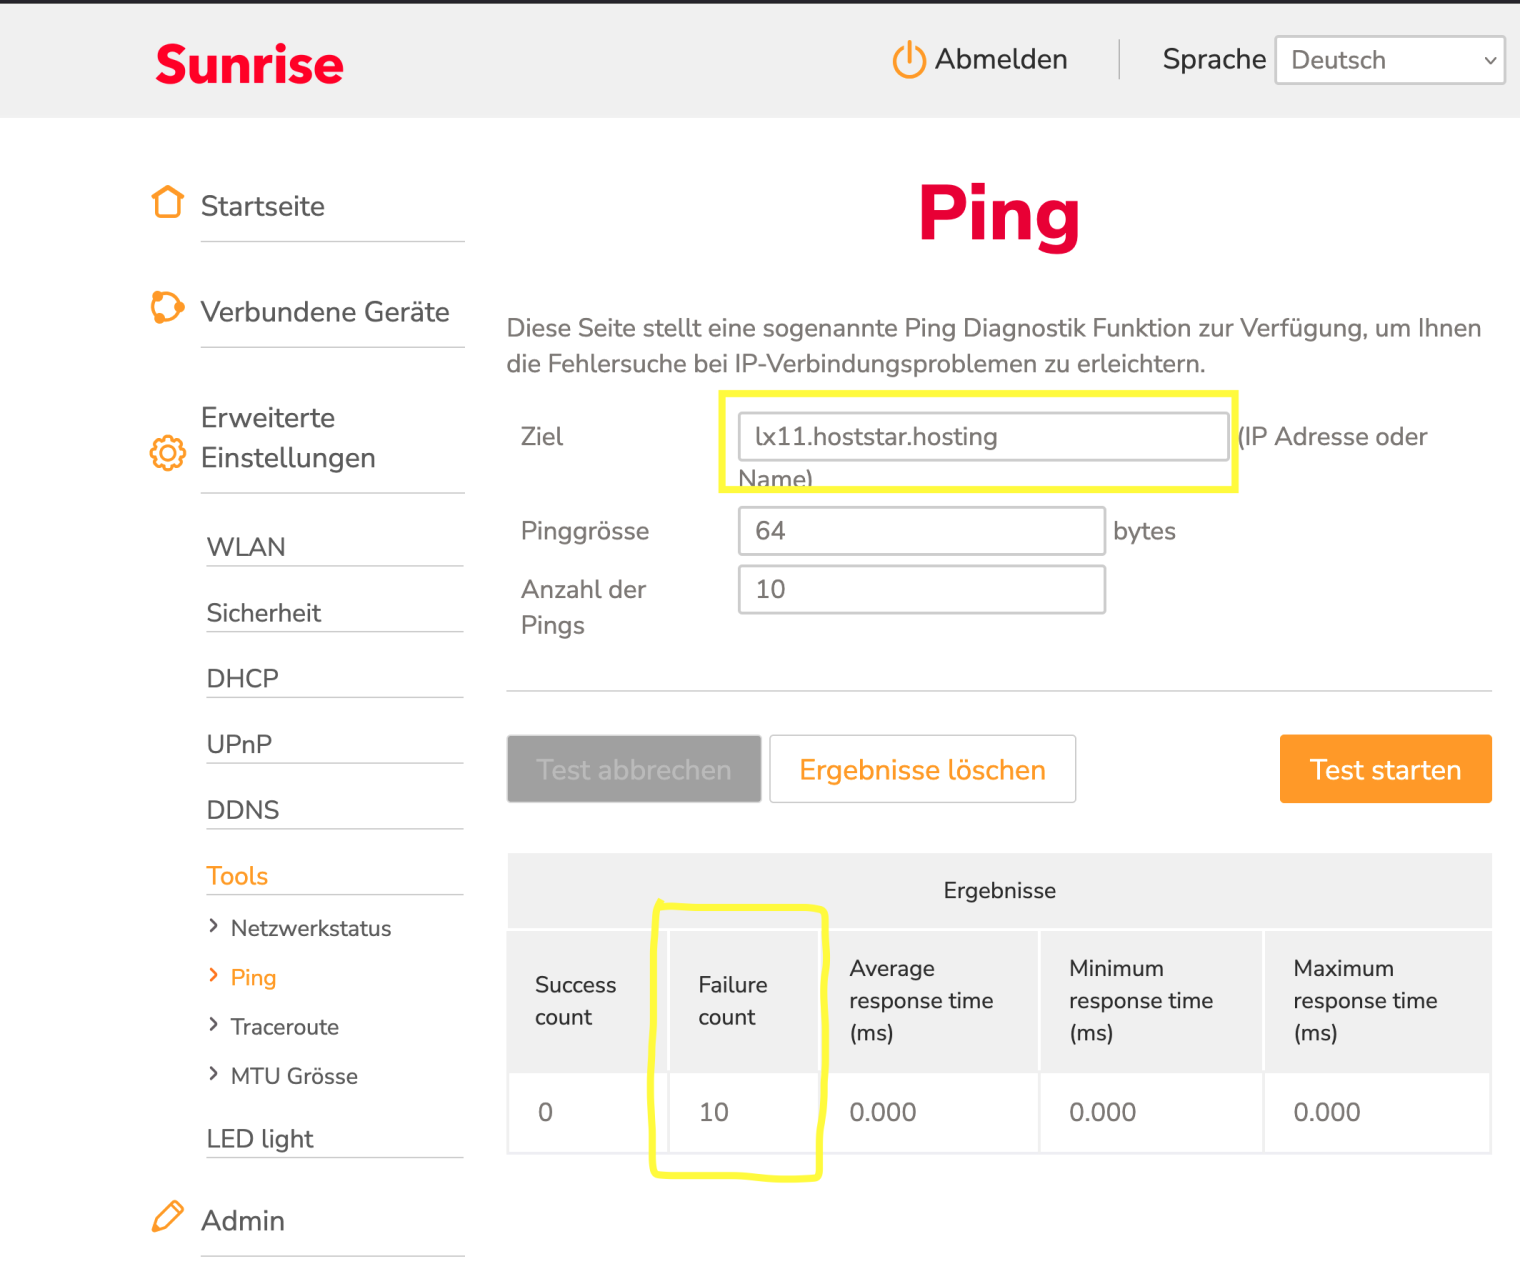Image resolution: width=1520 pixels, height=1269 pixels.
Task: Expand Erweiterte Einstellungen section
Action: pyautogui.click(x=288, y=438)
